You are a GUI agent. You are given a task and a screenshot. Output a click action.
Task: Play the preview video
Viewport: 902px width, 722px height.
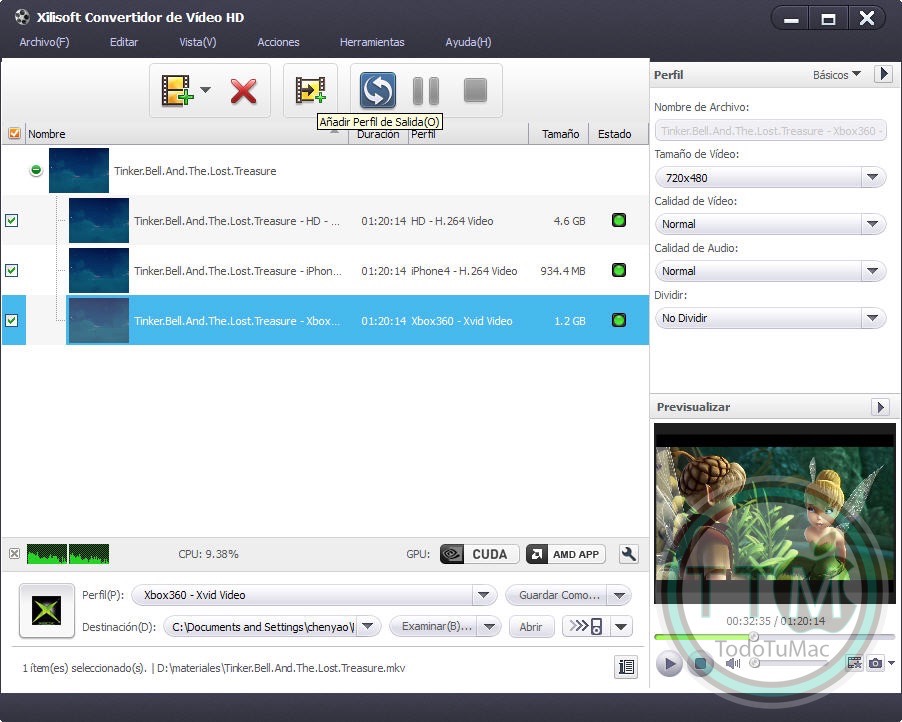click(669, 663)
